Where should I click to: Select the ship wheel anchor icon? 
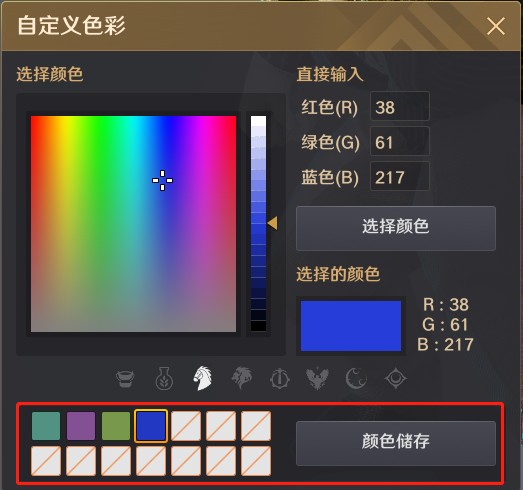(280, 378)
